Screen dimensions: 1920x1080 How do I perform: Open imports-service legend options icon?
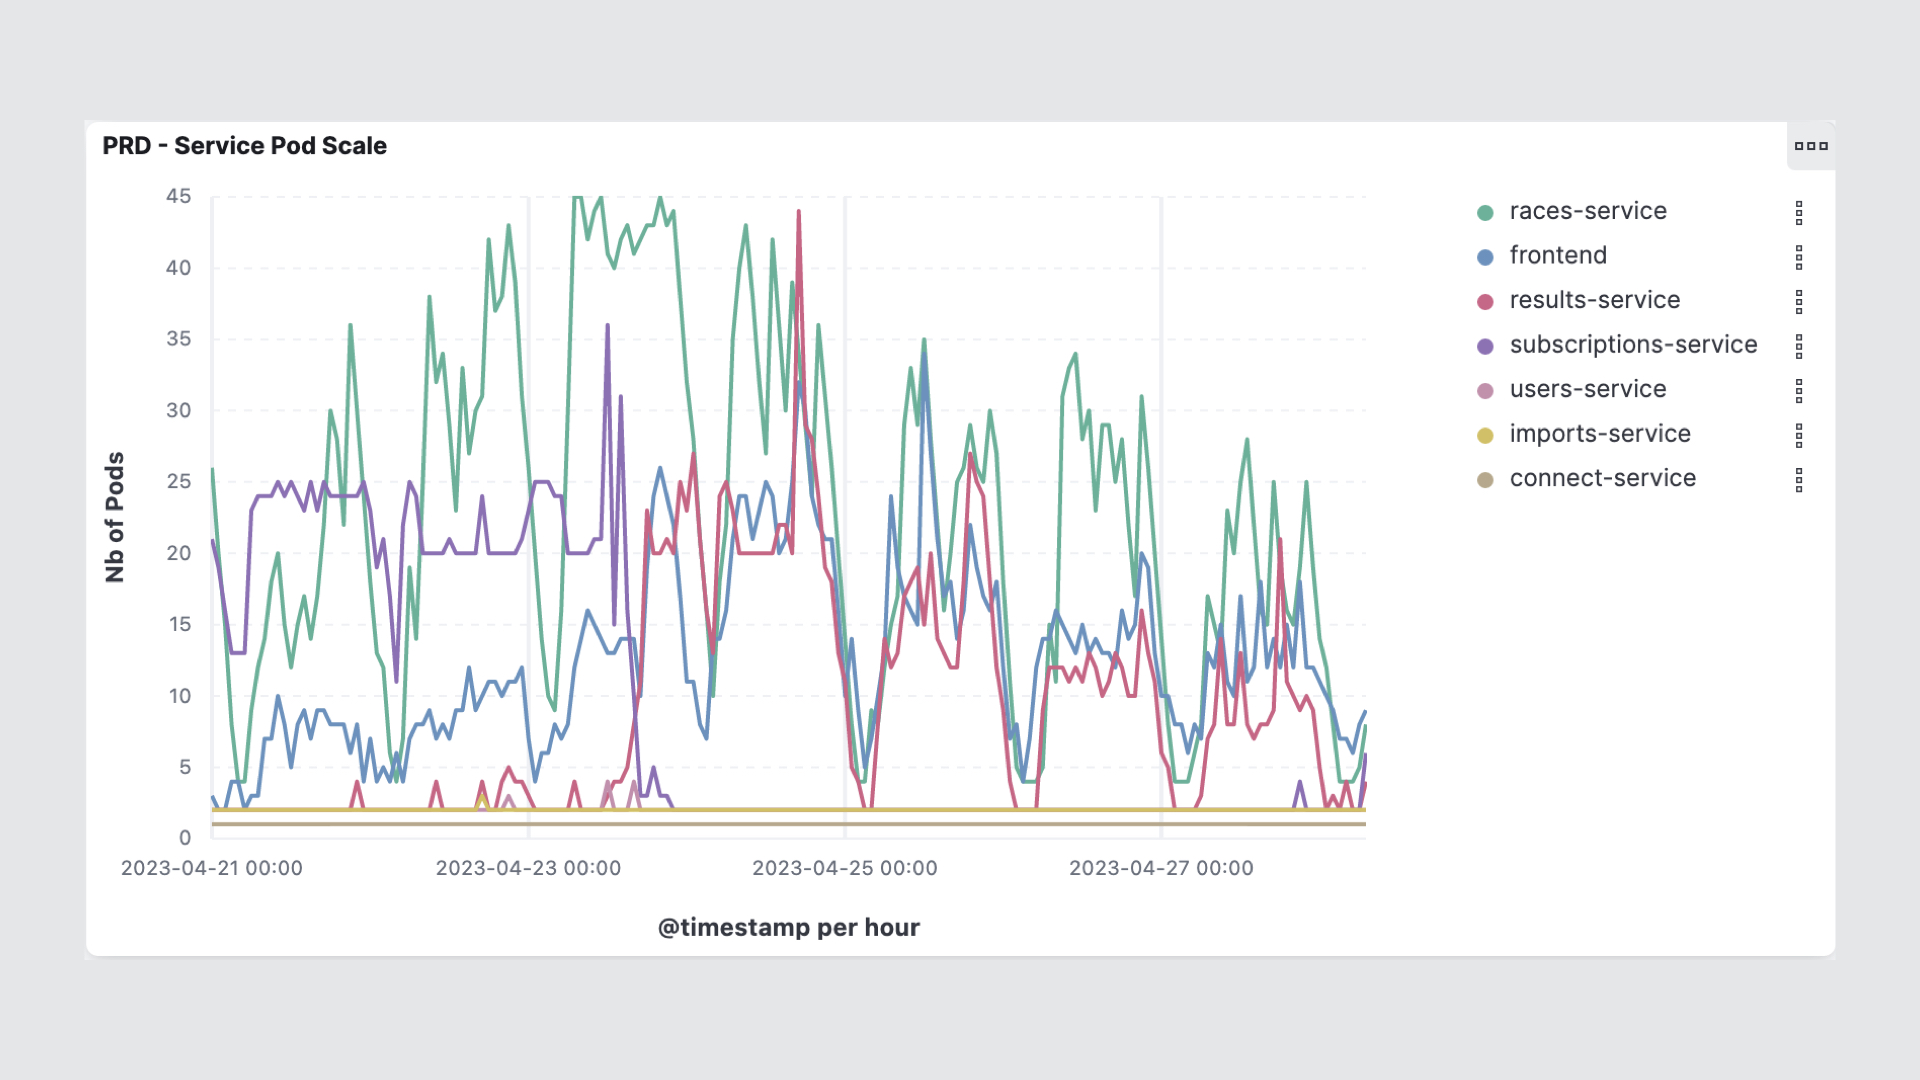(1799, 435)
